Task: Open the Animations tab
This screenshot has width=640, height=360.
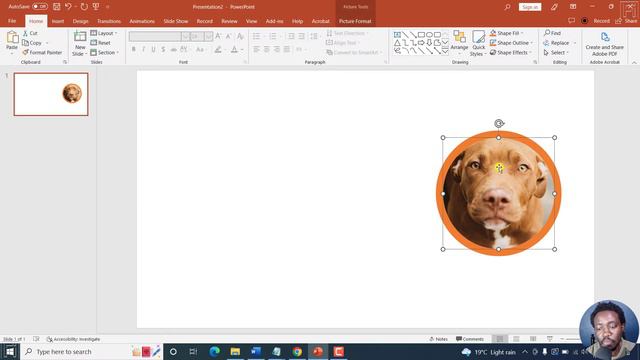Action: tap(142, 21)
